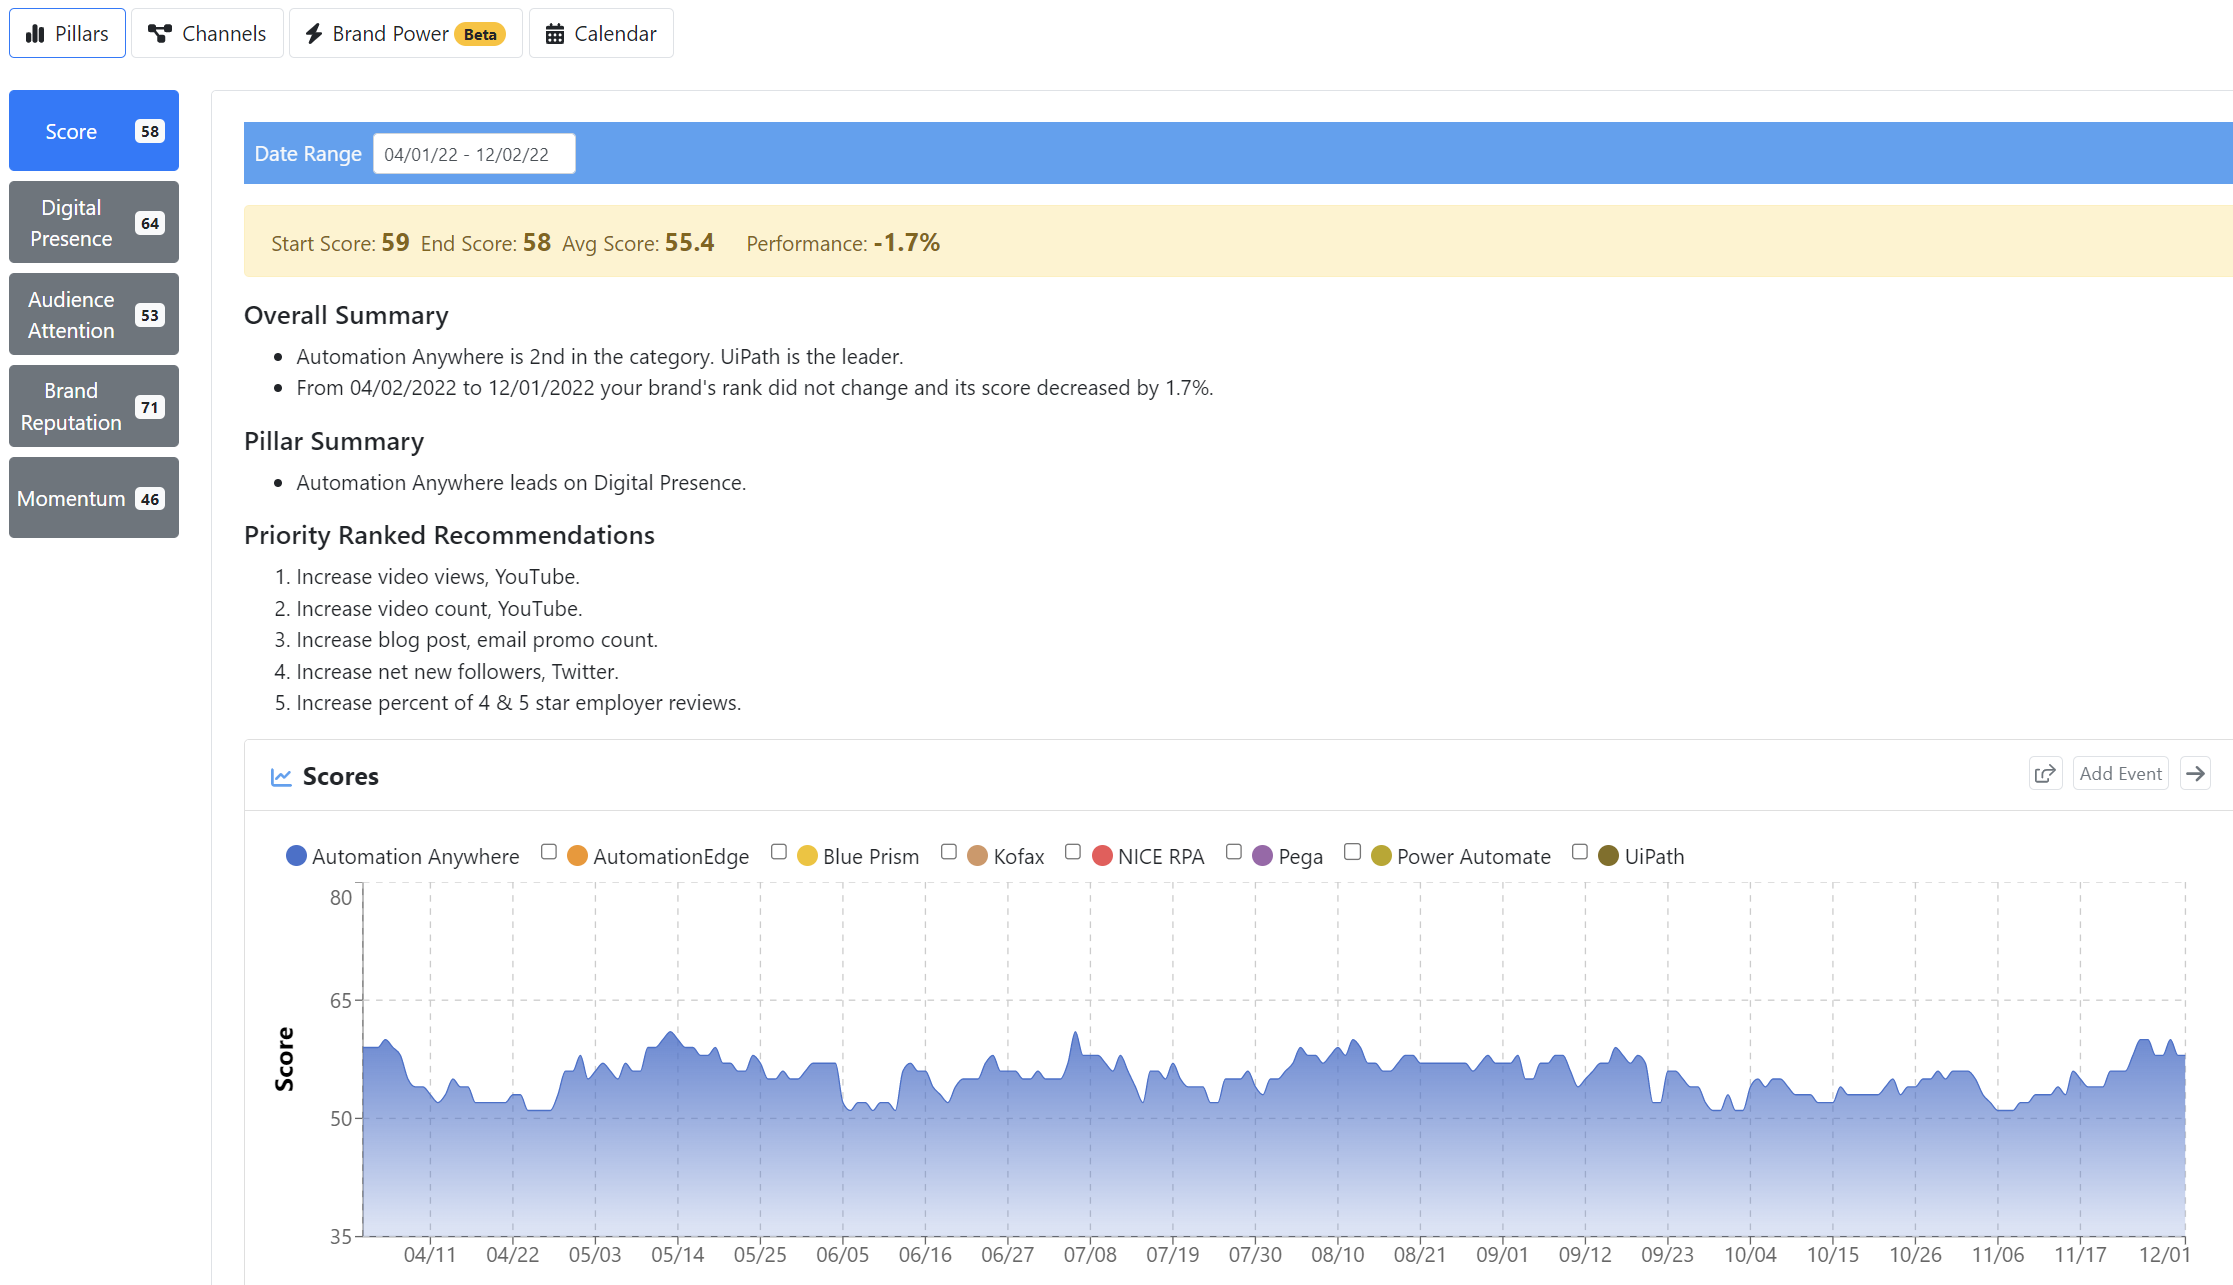Toggle the UiPath comparison checkbox
2233x1285 pixels.
(x=1579, y=852)
